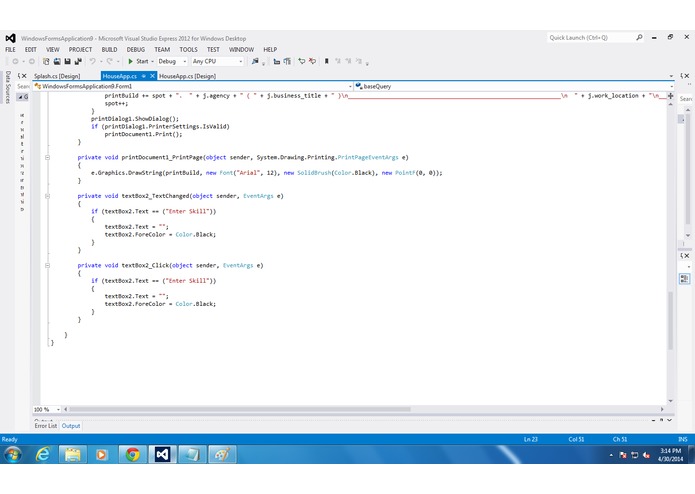Open the Debug configuration dropdown
The height and width of the screenshot is (494, 695).
click(x=172, y=62)
